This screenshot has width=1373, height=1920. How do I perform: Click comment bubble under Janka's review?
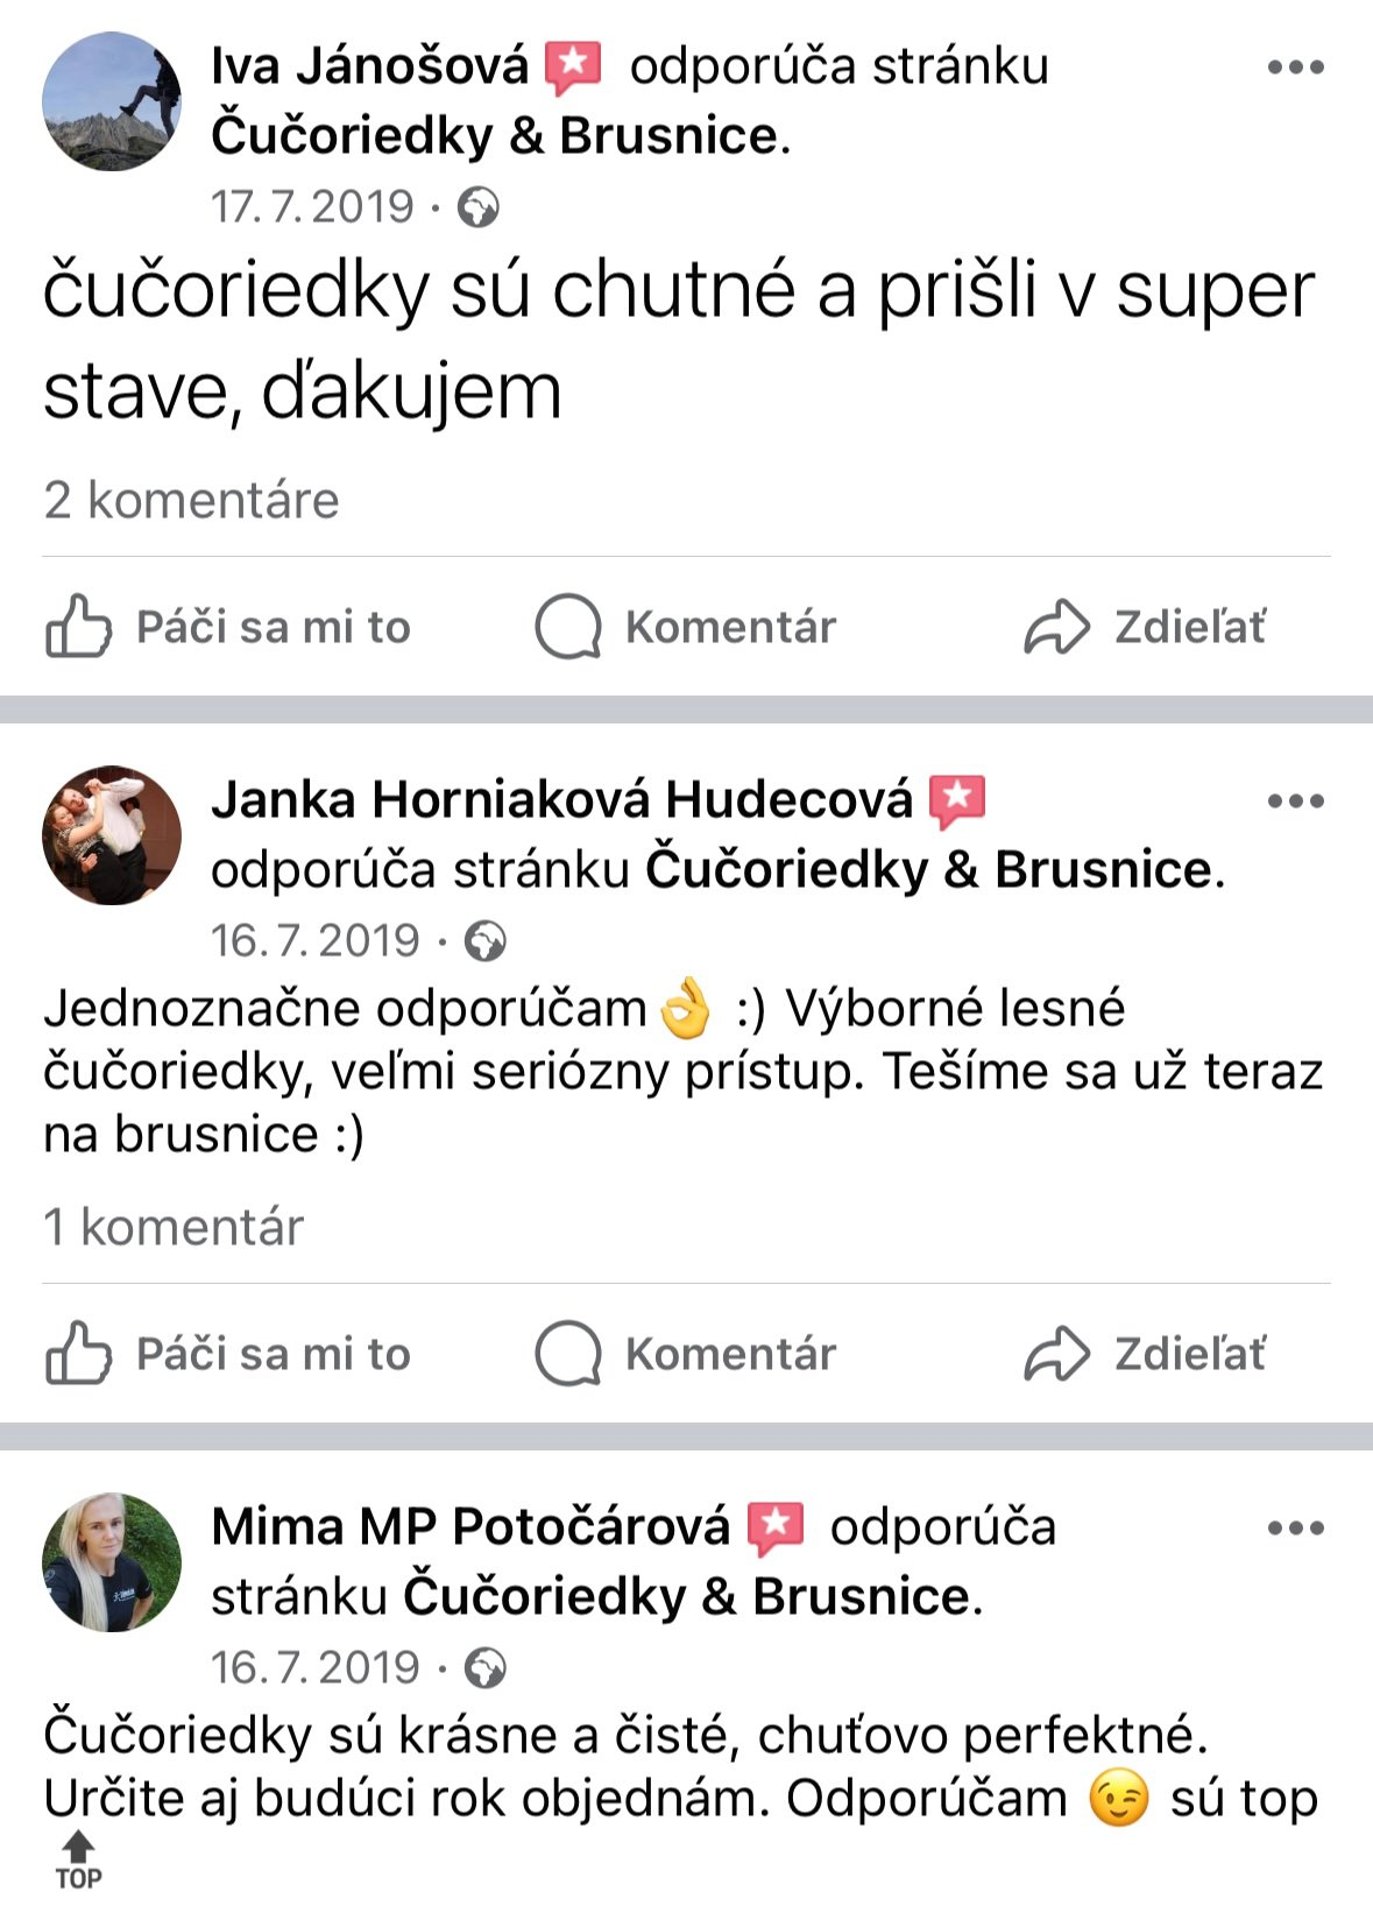pyautogui.click(x=568, y=1354)
